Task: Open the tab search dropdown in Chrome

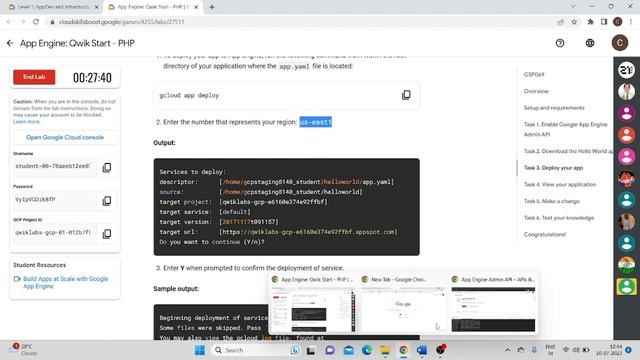Action: click(x=573, y=7)
